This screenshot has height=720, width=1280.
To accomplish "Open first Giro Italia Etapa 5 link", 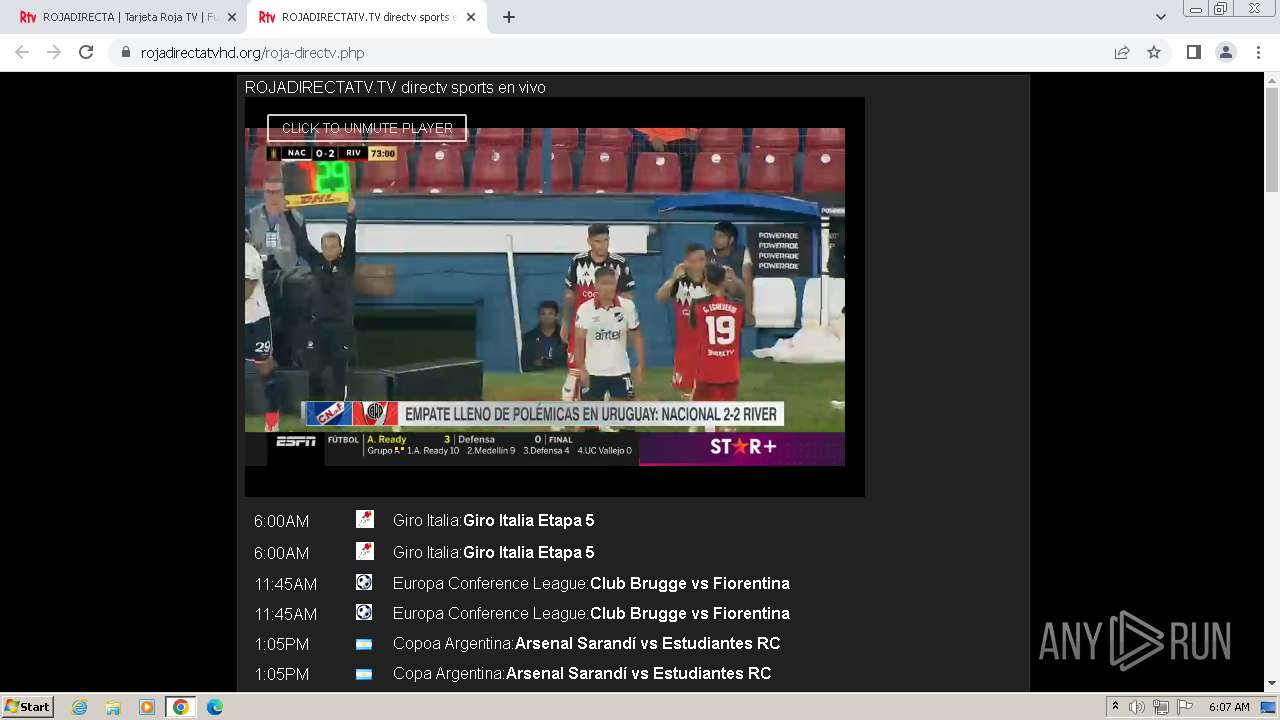I will click(x=528, y=520).
